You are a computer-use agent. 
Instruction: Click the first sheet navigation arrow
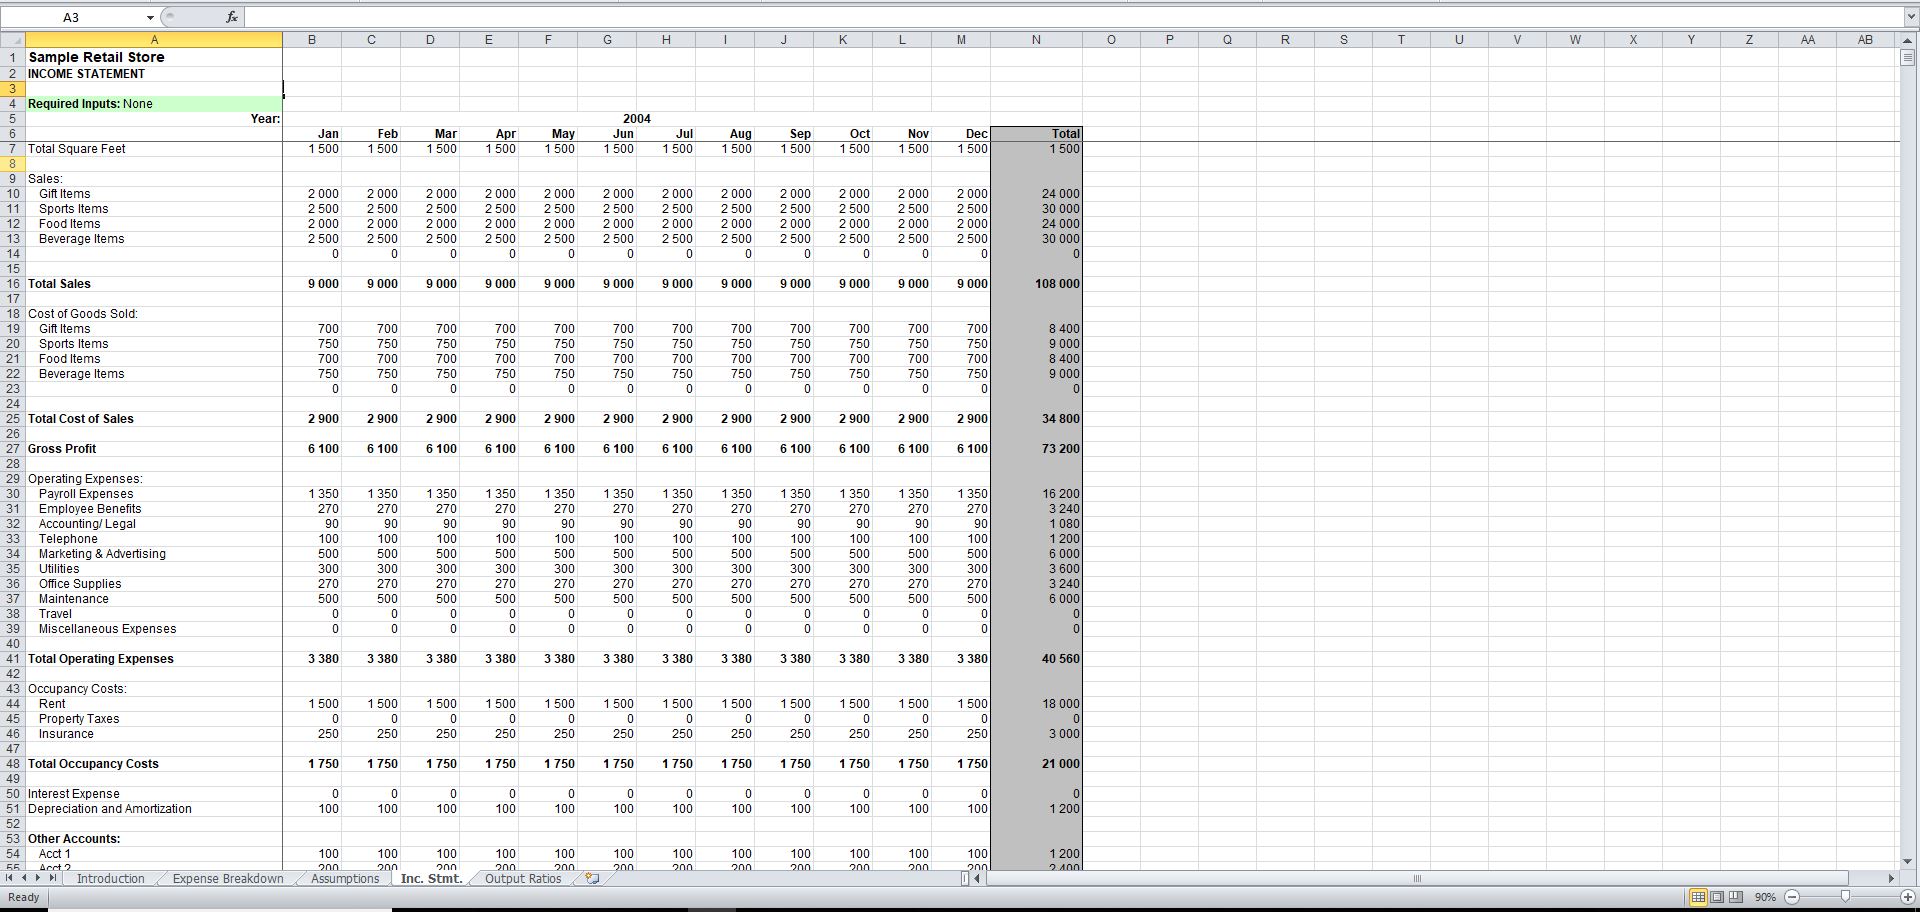pyautogui.click(x=8, y=878)
